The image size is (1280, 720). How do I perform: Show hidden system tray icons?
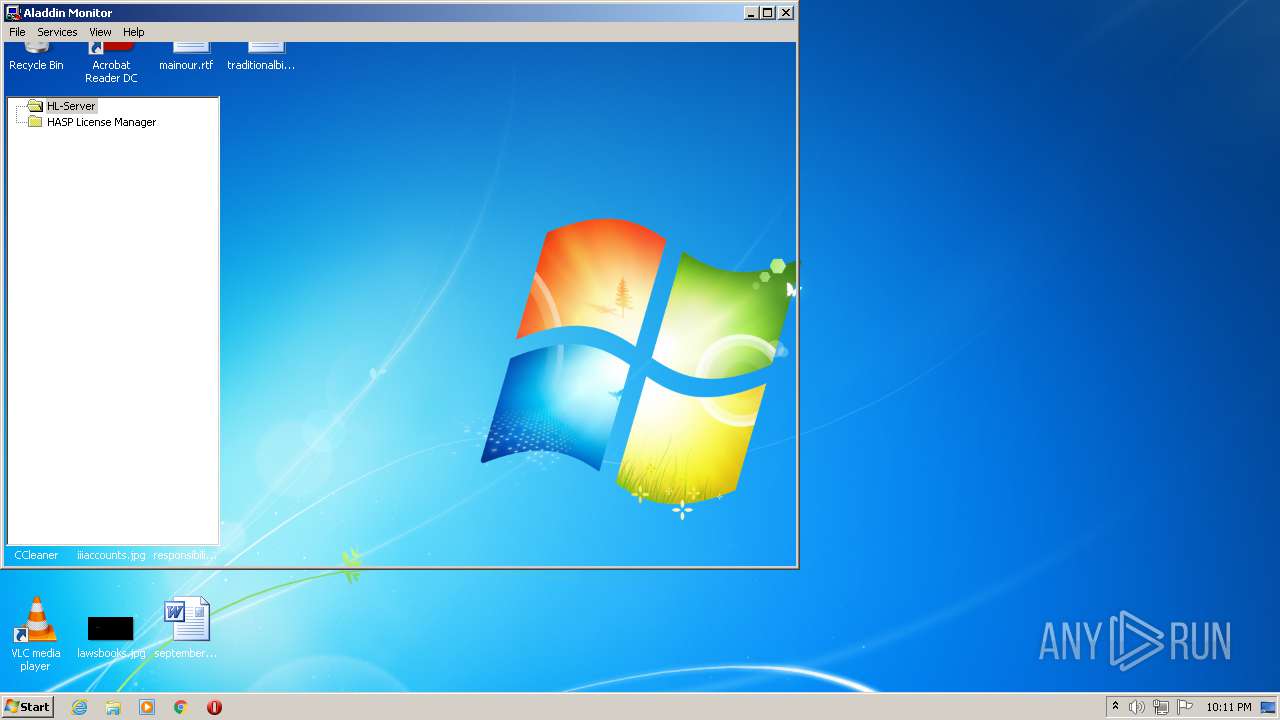[x=1115, y=707]
